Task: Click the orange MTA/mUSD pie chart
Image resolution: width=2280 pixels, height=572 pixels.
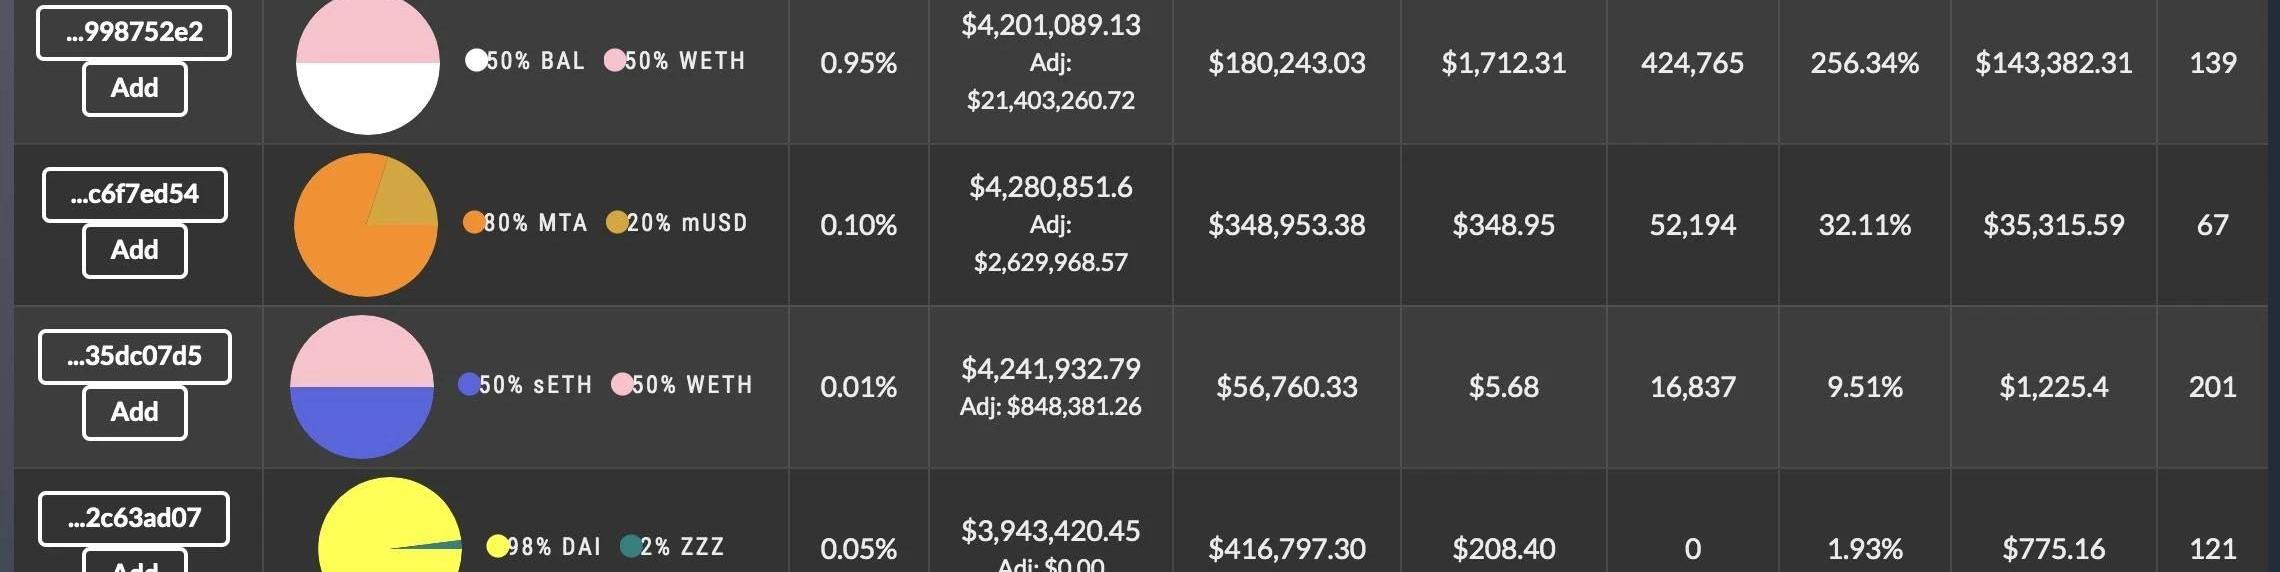Action: point(366,225)
